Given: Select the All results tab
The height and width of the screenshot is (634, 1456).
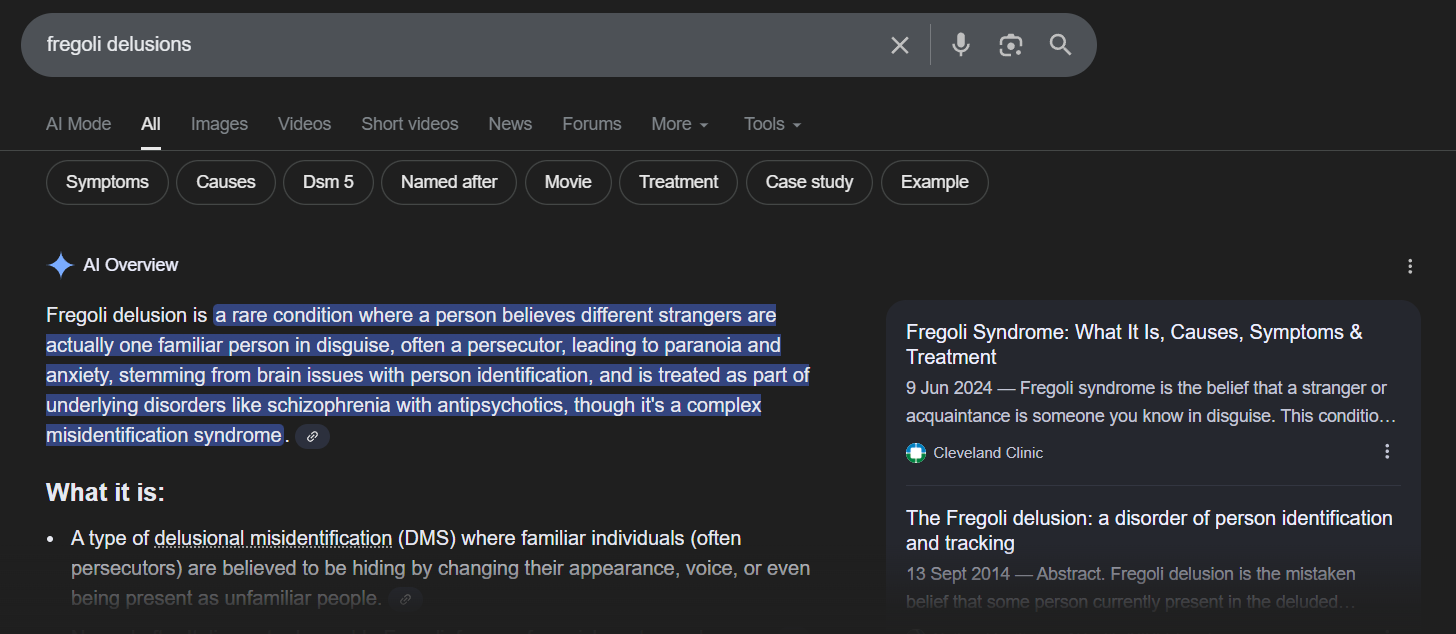Looking at the screenshot, I should pos(151,124).
